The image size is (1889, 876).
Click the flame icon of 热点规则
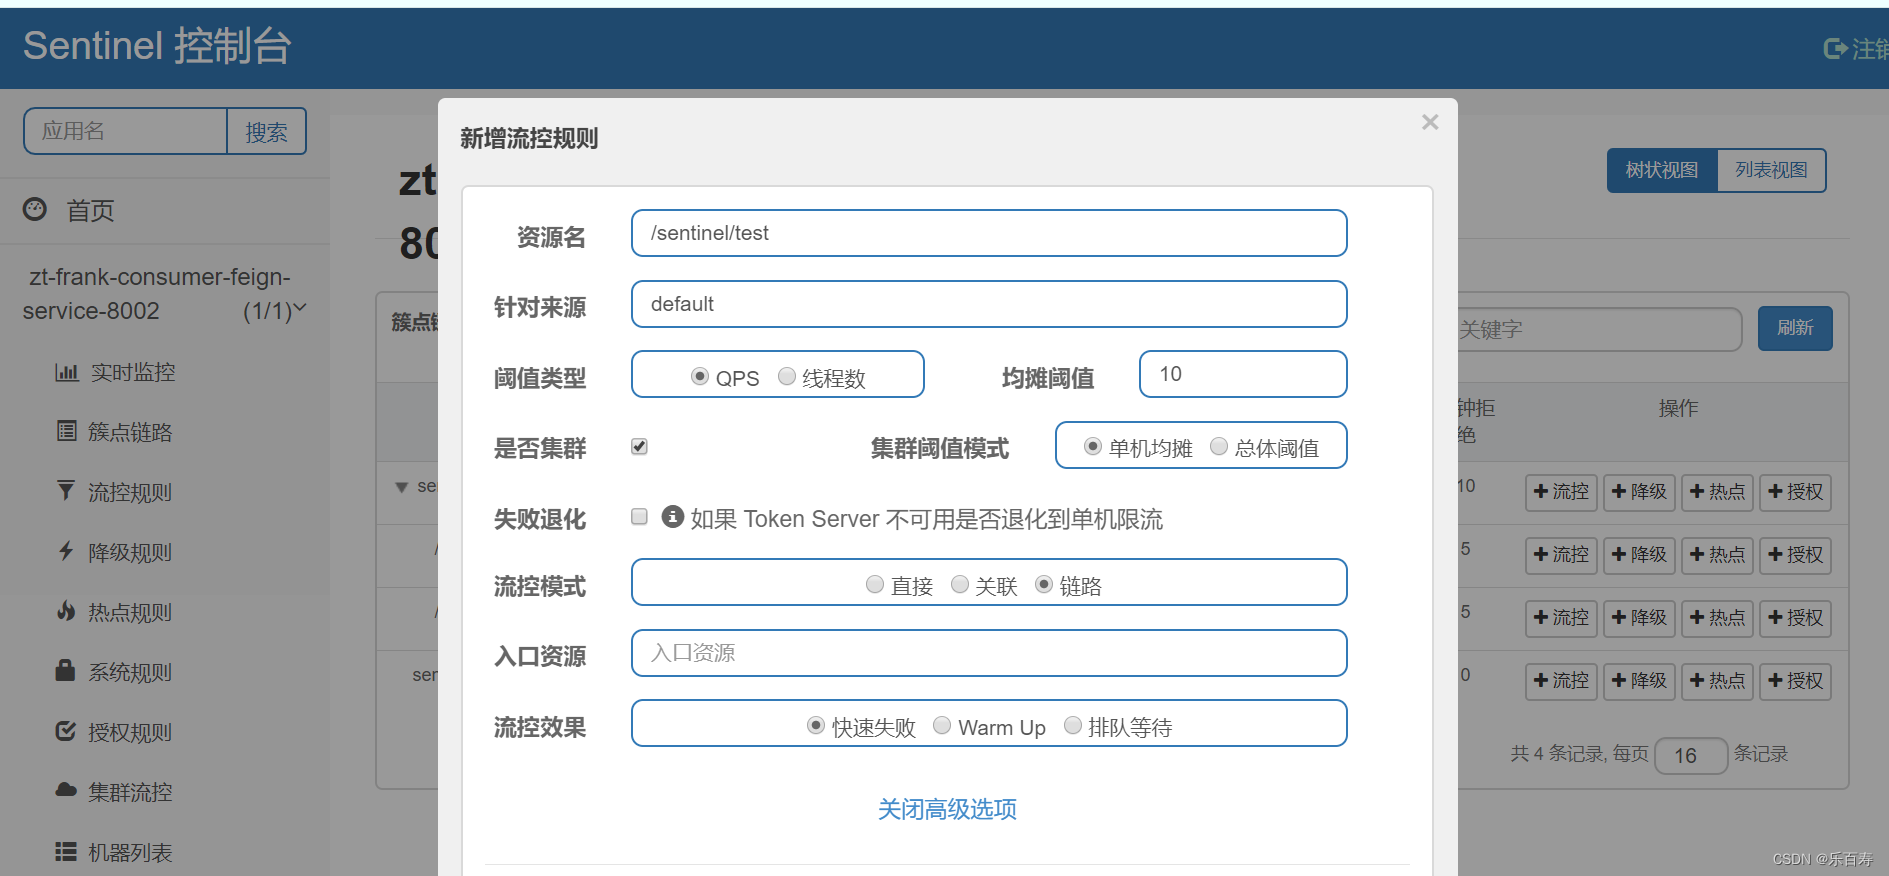(66, 610)
